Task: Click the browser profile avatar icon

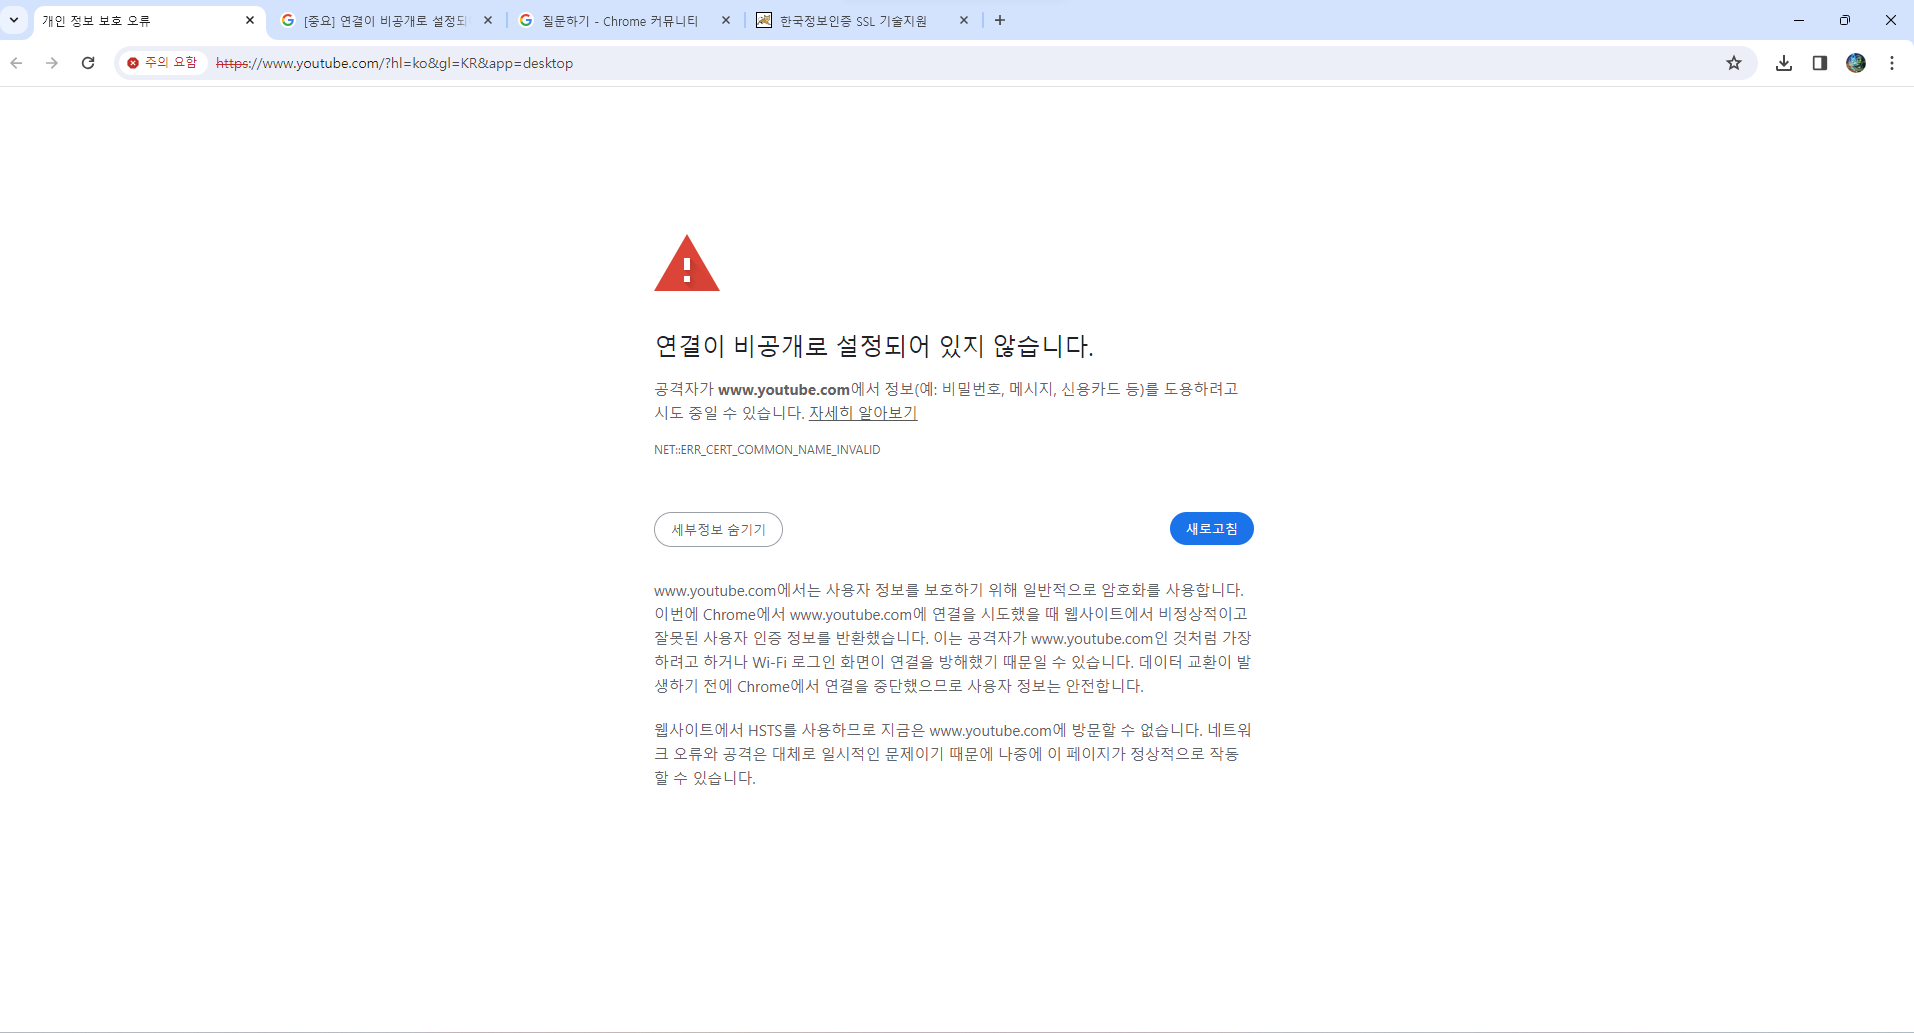Action: click(x=1857, y=63)
